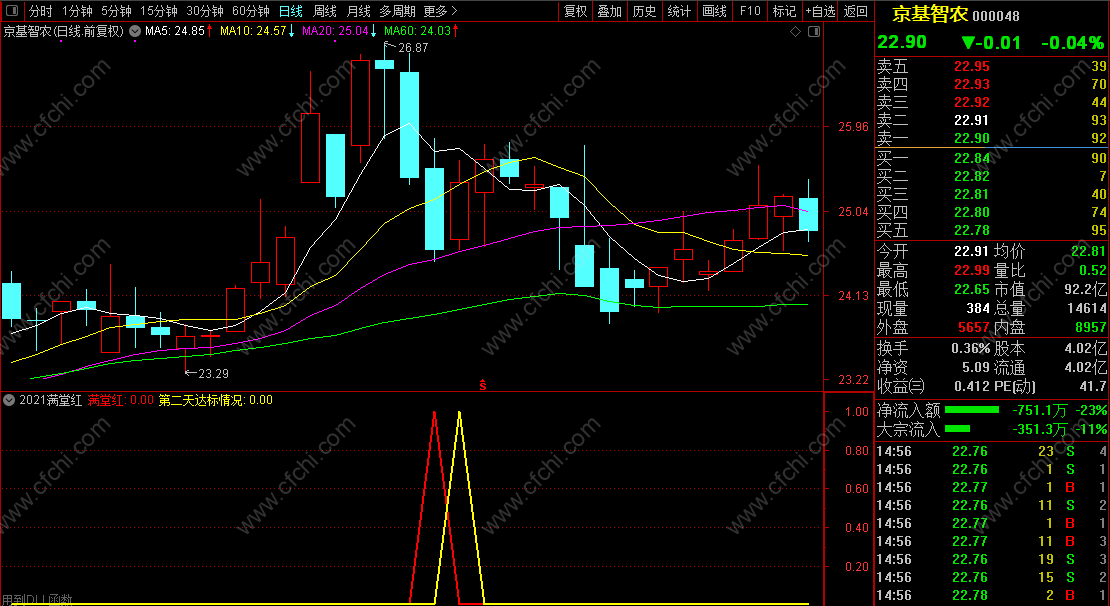The height and width of the screenshot is (606, 1110).
Task: Open 多周期 multi-period view
Action: coord(396,11)
